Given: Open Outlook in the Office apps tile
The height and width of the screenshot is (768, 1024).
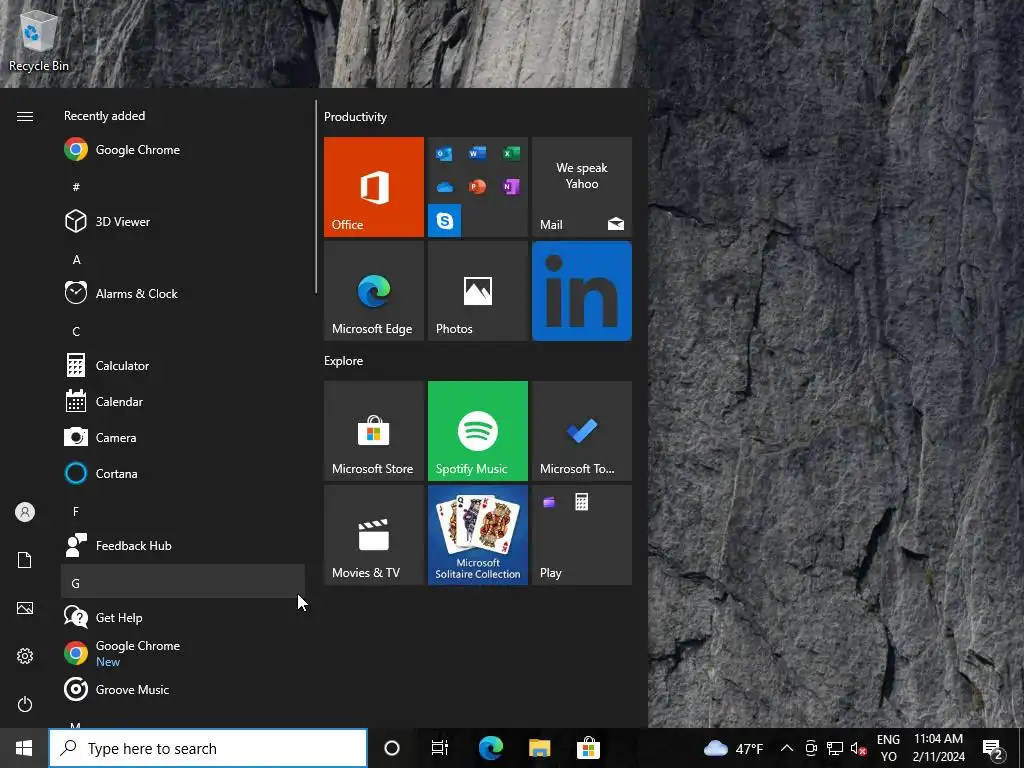Looking at the screenshot, I should point(445,153).
